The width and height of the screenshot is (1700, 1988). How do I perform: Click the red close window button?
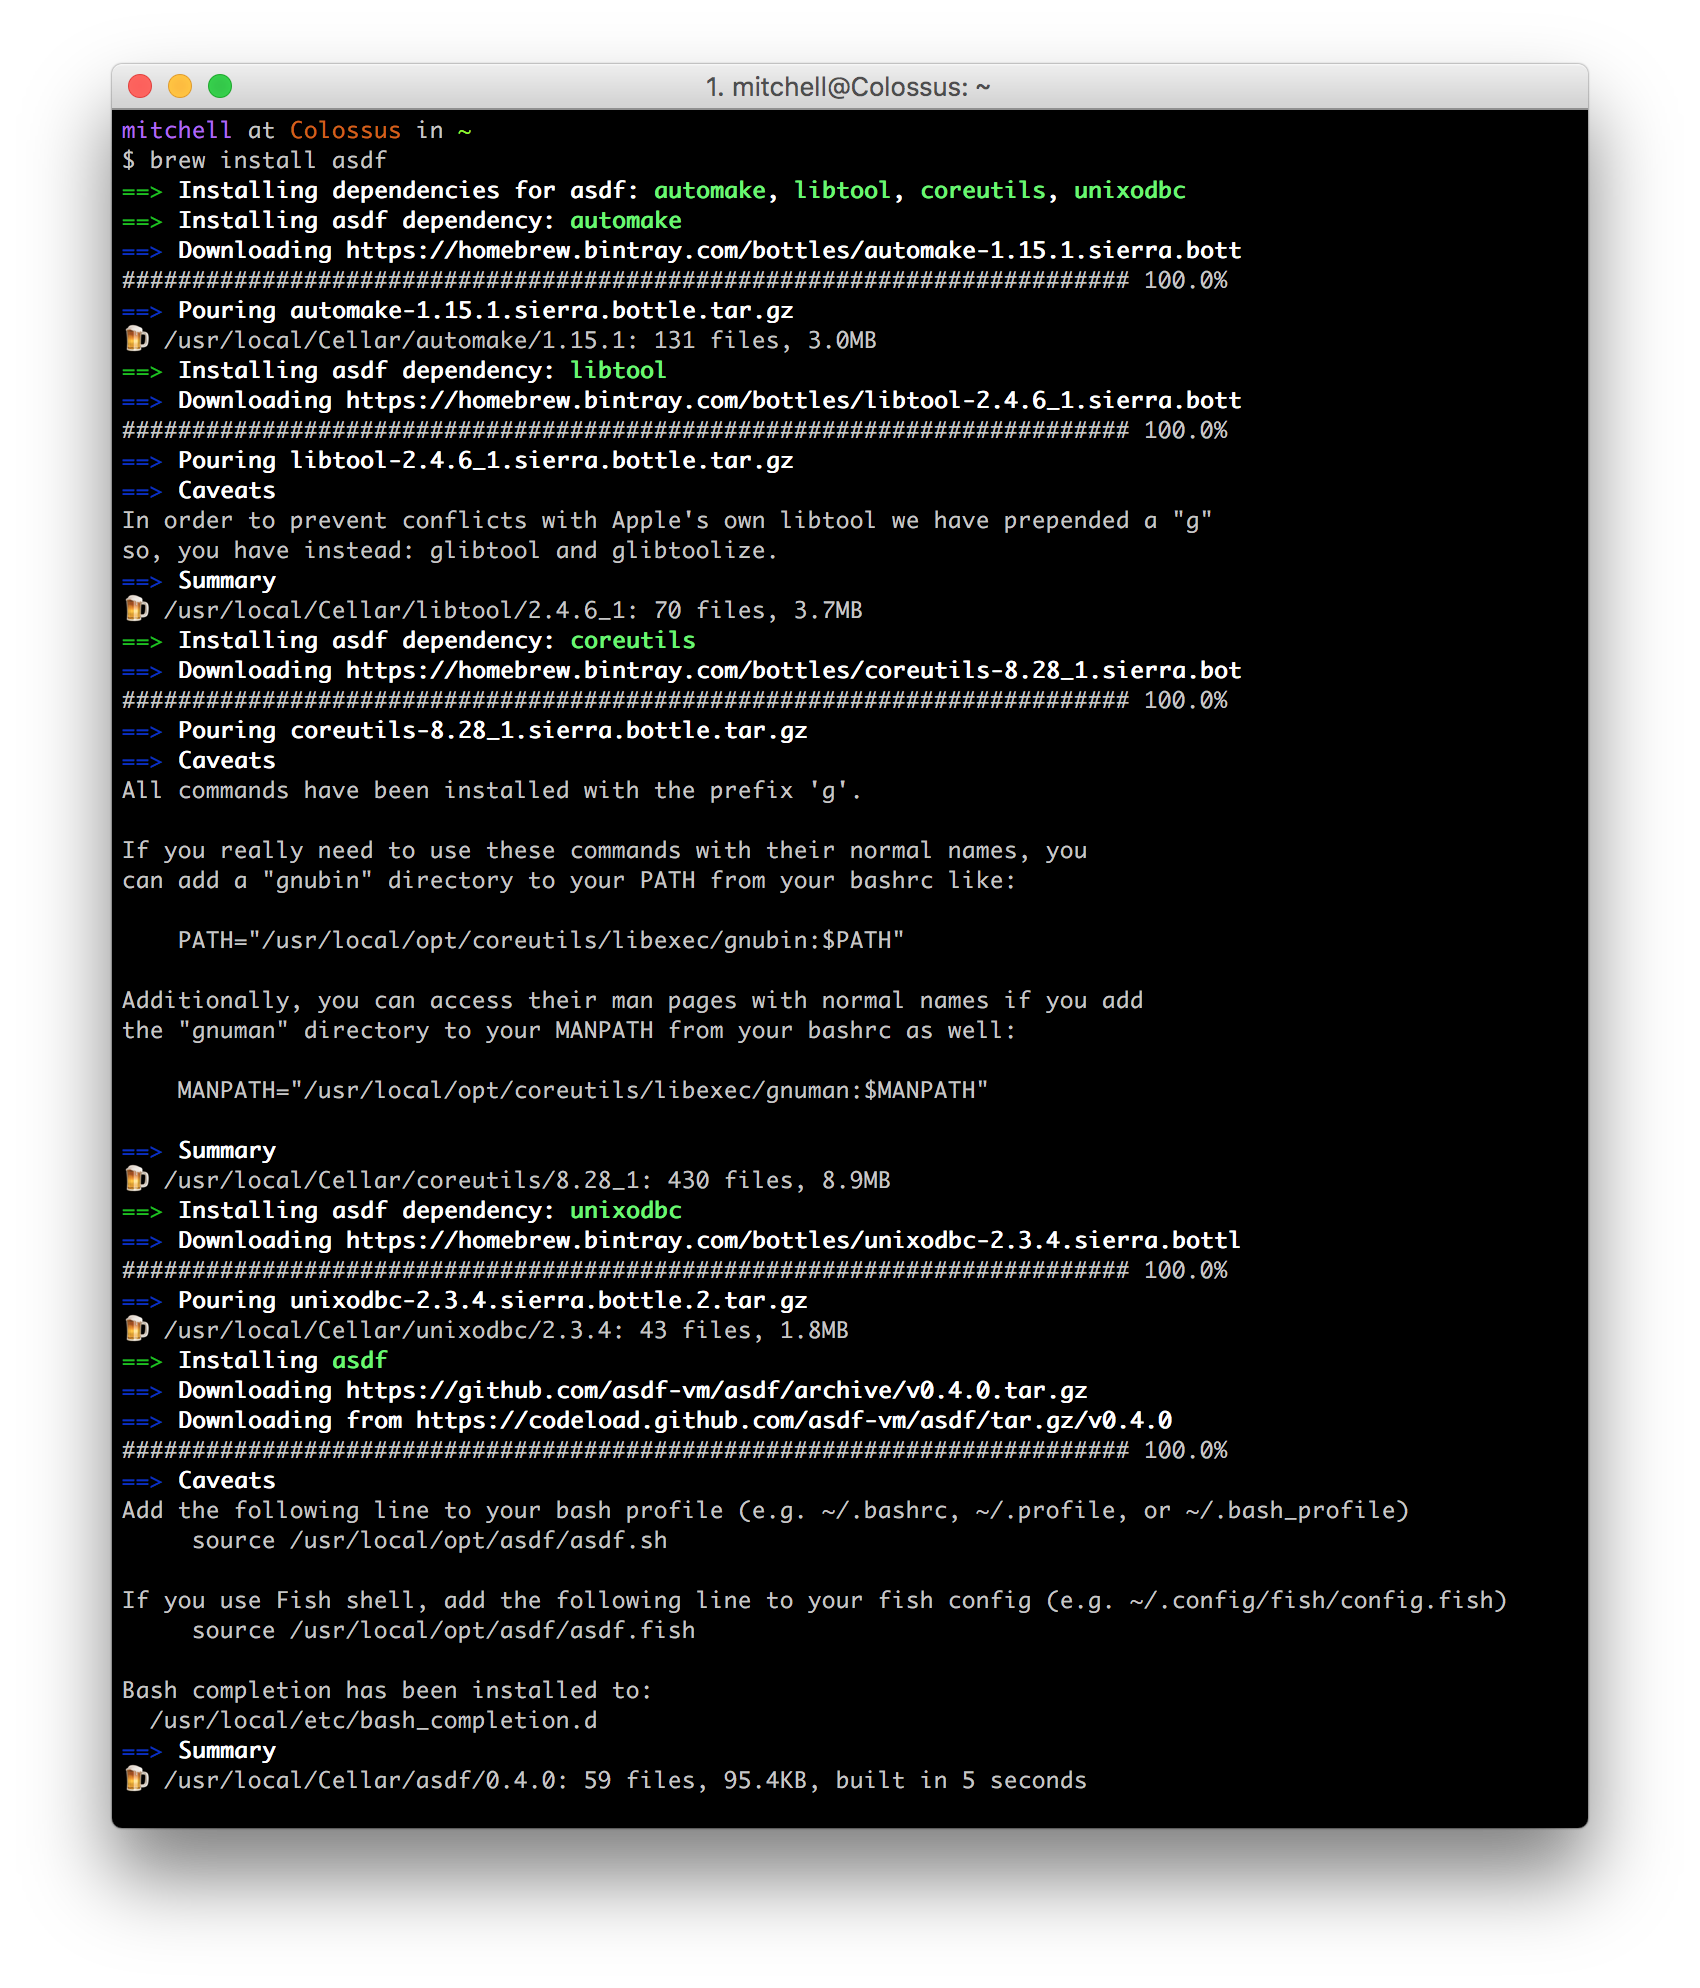(140, 86)
